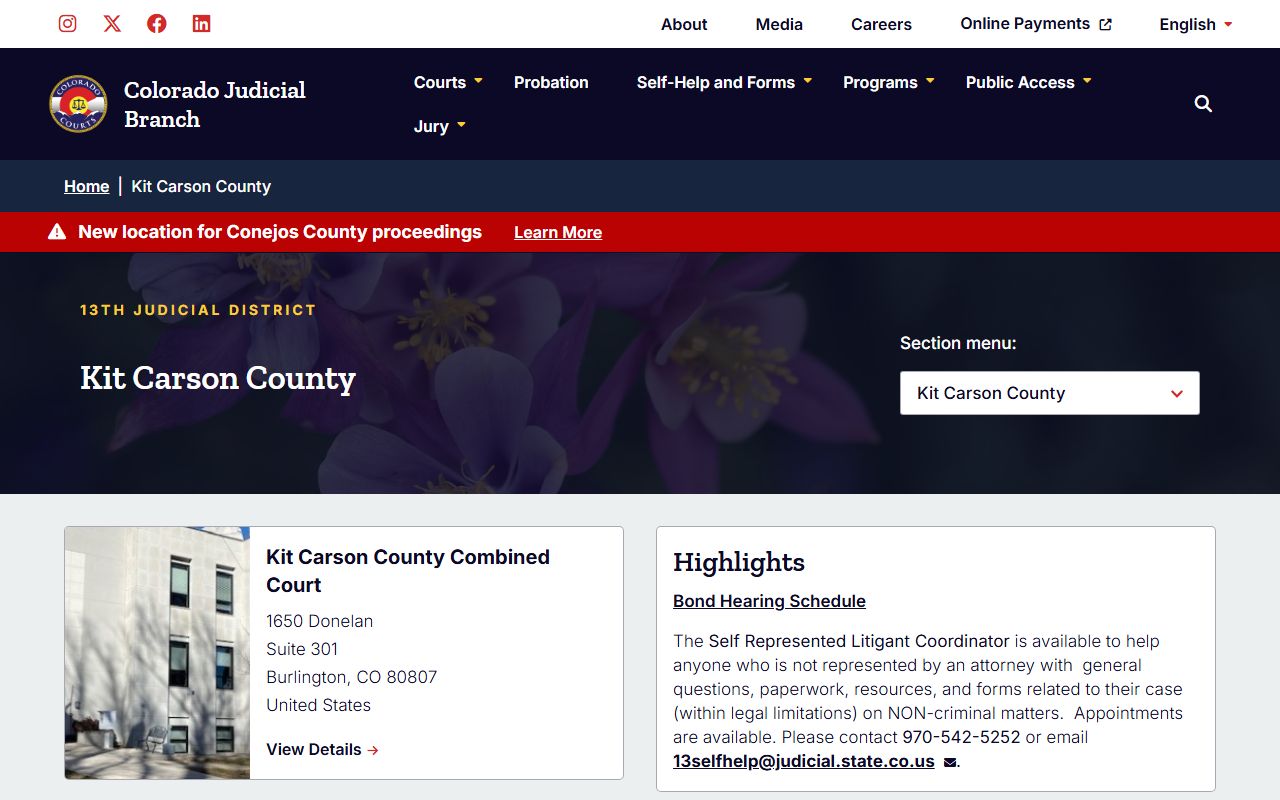The image size is (1280, 800).
Task: Click the warning triangle alert icon
Action: click(x=57, y=232)
